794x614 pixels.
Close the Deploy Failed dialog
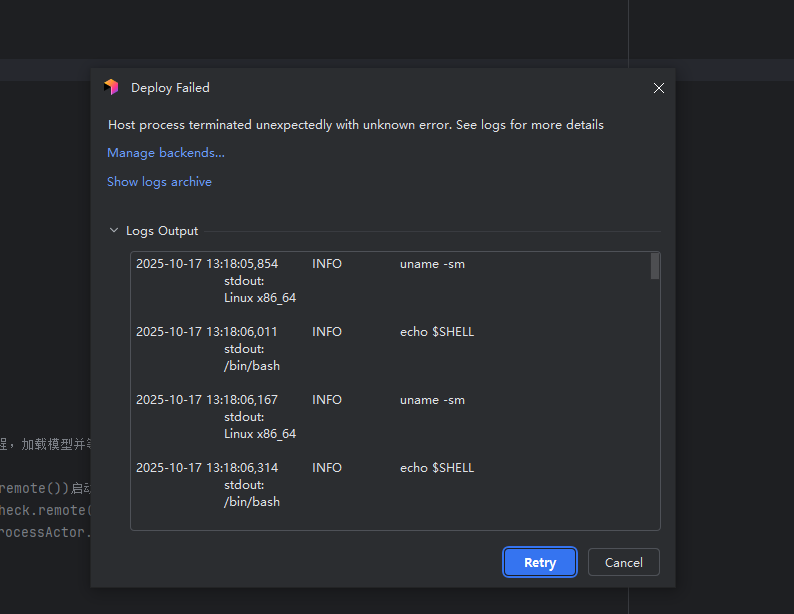(658, 88)
